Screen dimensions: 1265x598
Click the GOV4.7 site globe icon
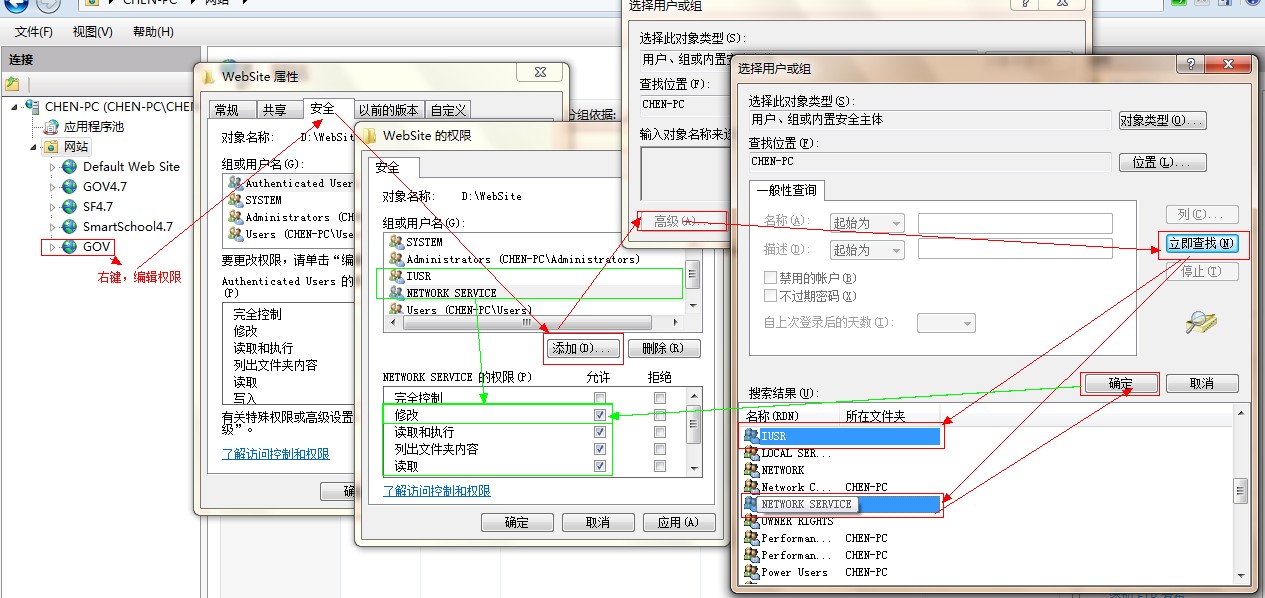69,186
